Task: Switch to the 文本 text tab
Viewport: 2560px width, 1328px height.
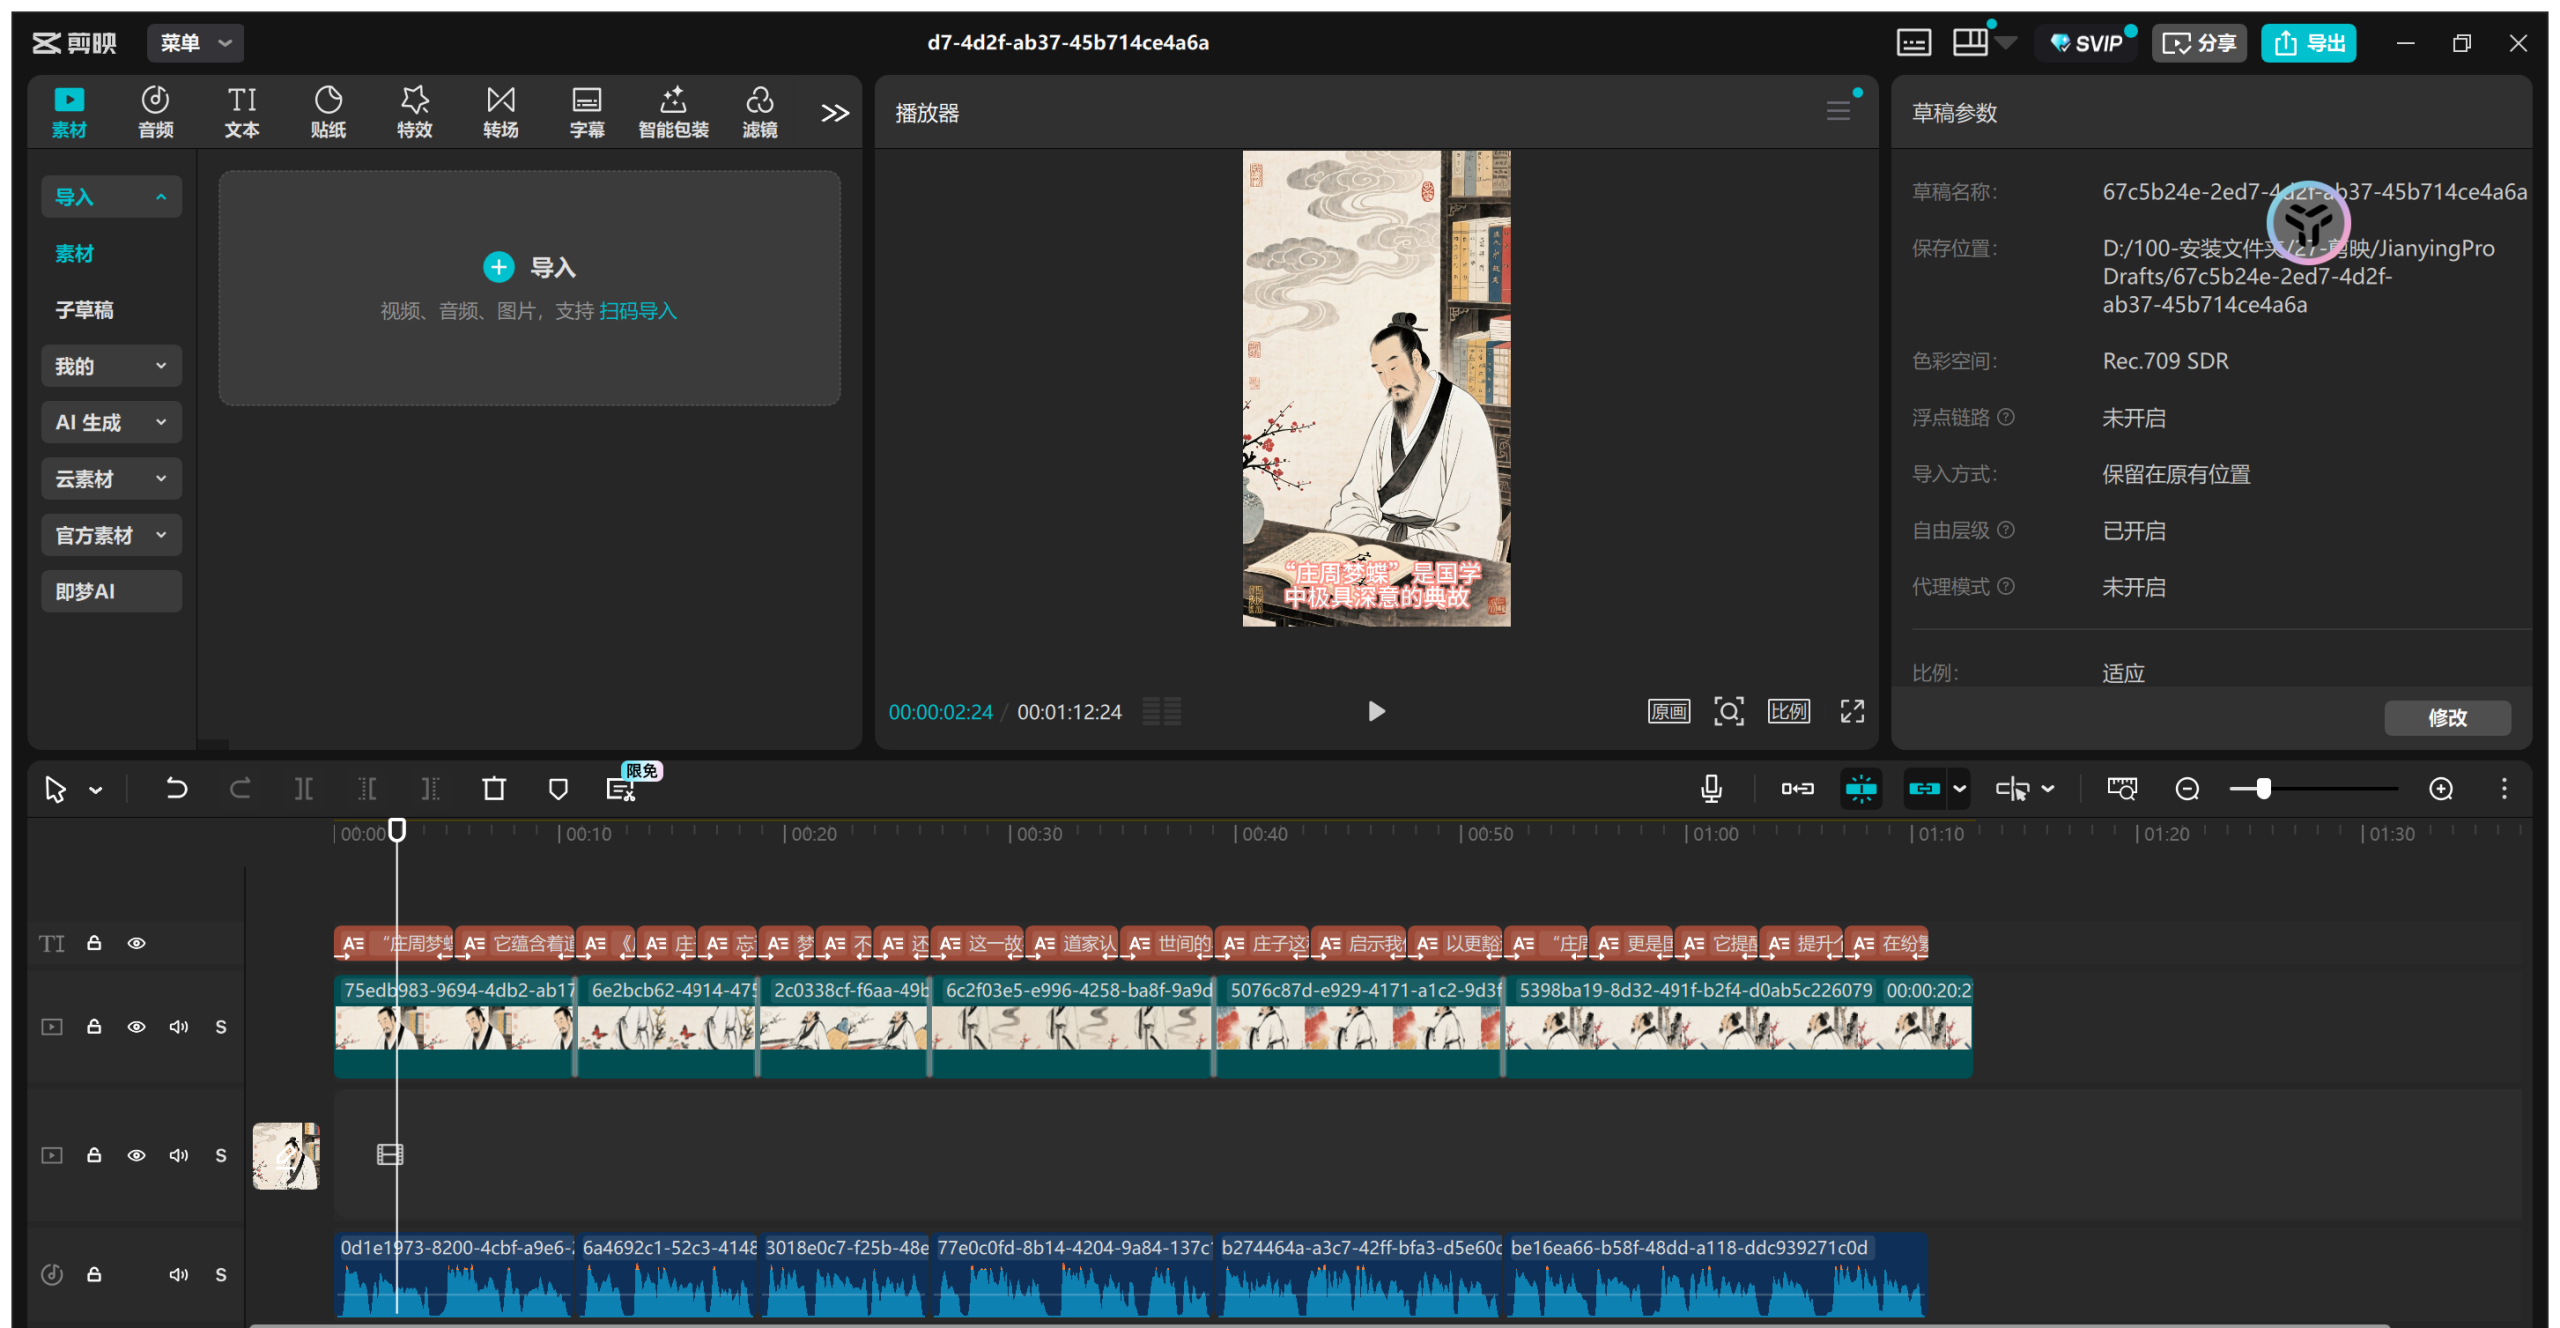Action: point(241,111)
